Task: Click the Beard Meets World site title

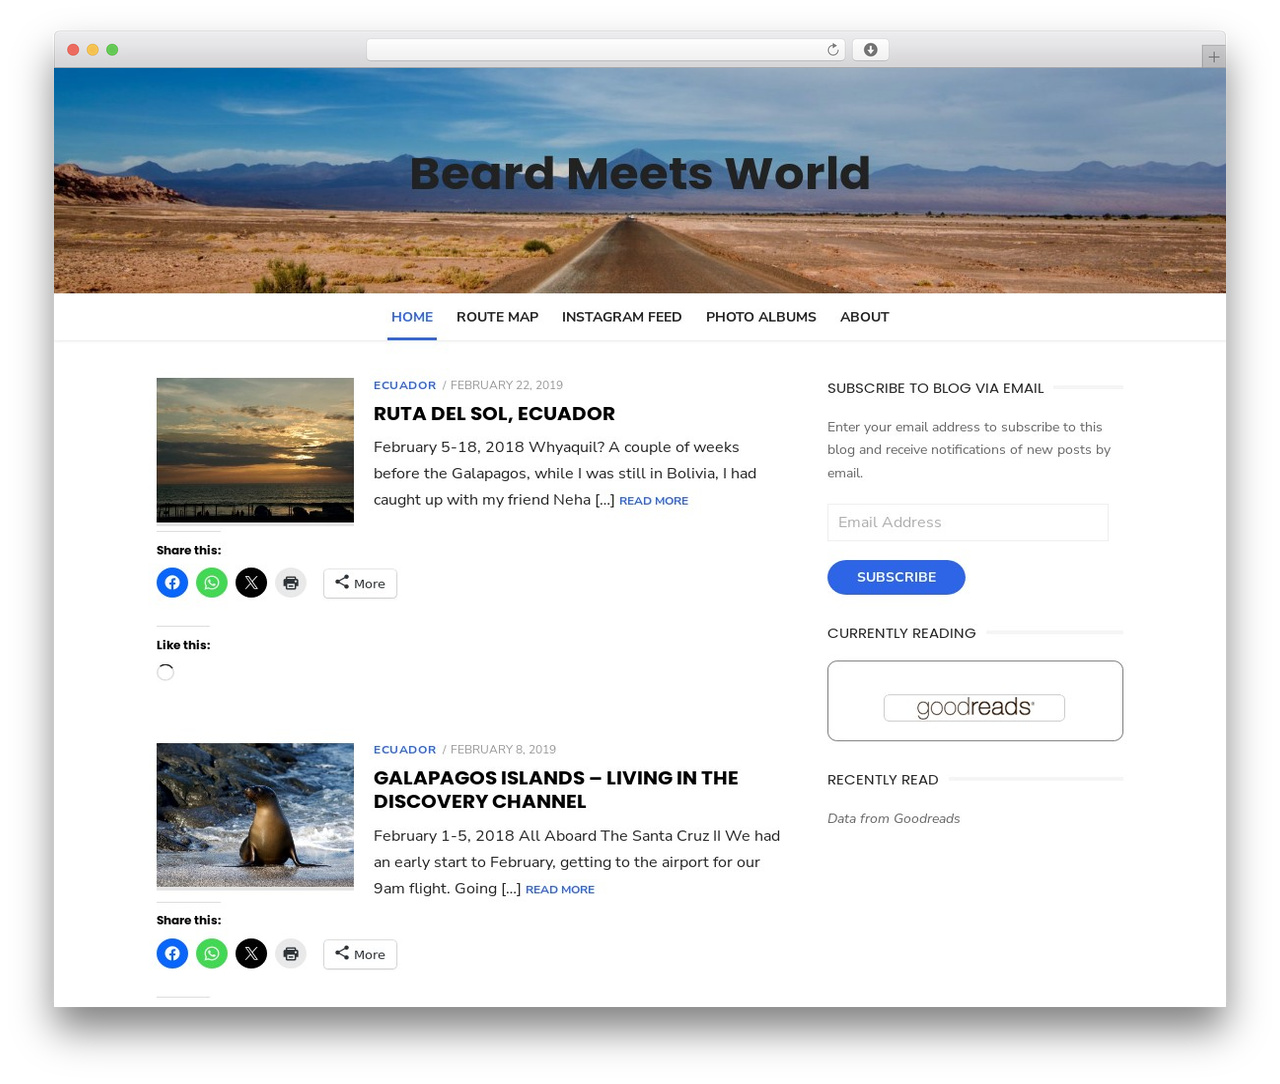Action: pyautogui.click(x=640, y=173)
